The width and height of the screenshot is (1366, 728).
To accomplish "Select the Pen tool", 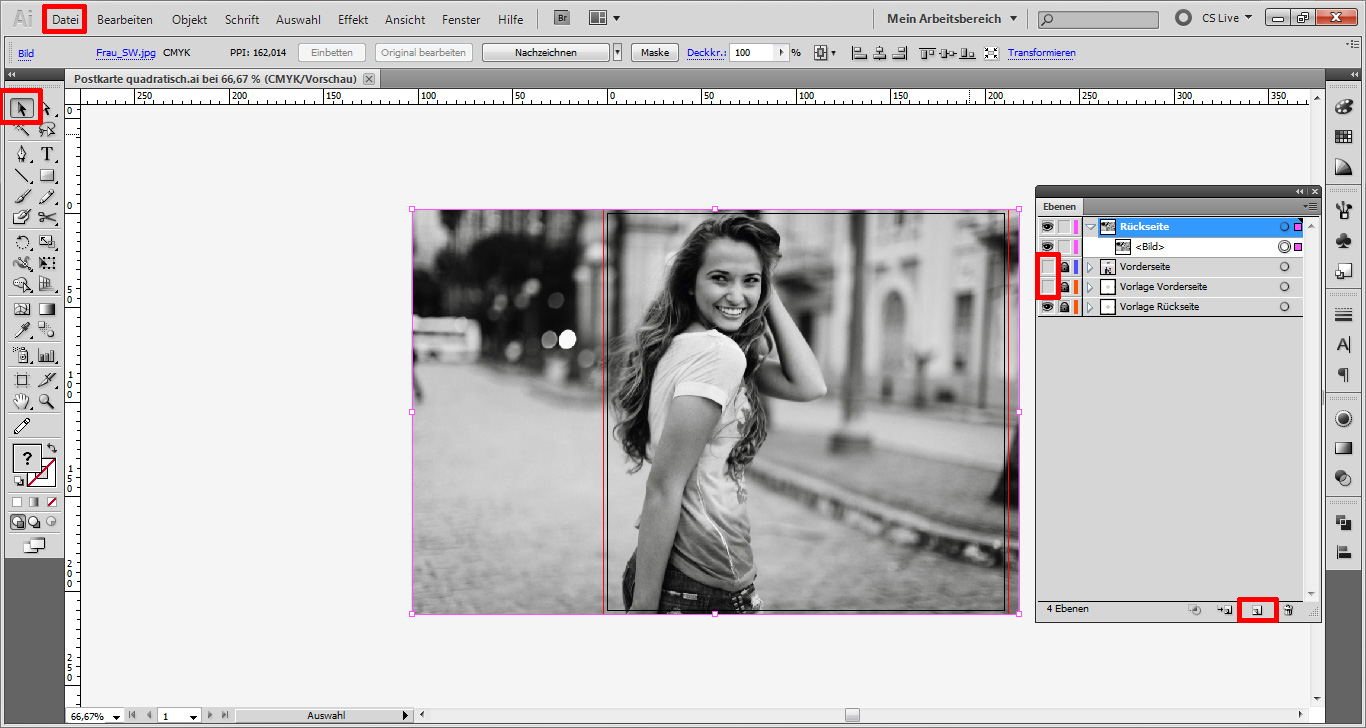I will (x=22, y=154).
